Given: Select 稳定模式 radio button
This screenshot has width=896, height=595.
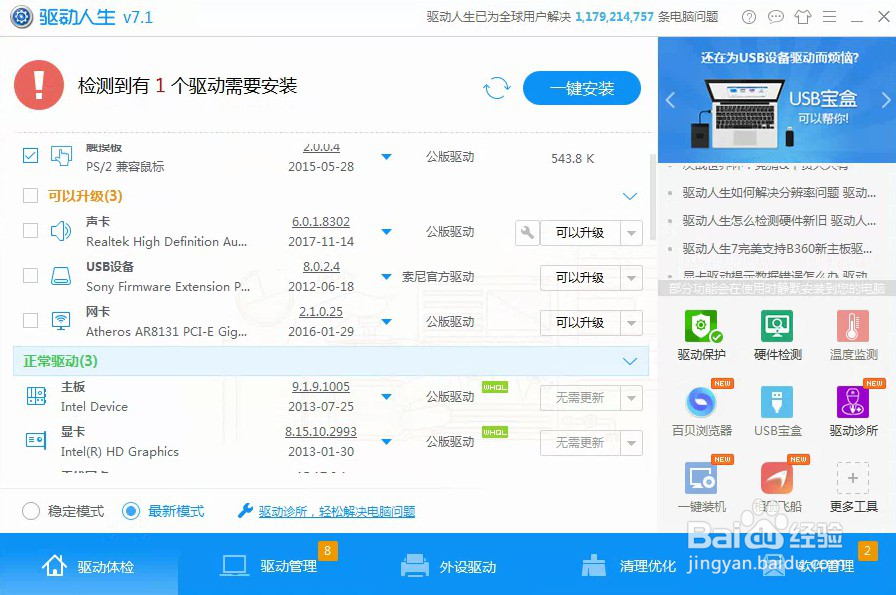Looking at the screenshot, I should pyautogui.click(x=31, y=511).
